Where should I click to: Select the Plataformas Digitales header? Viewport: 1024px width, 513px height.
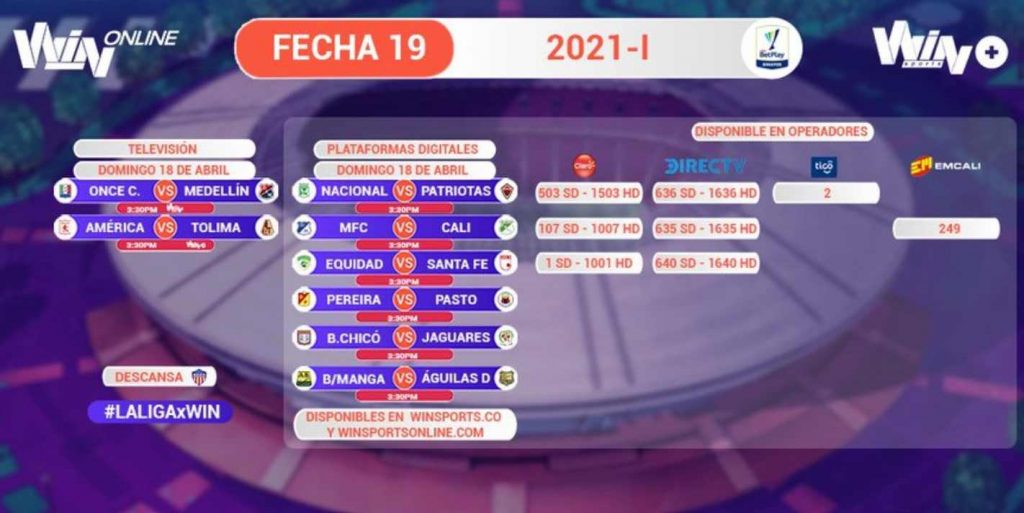pyautogui.click(x=402, y=149)
